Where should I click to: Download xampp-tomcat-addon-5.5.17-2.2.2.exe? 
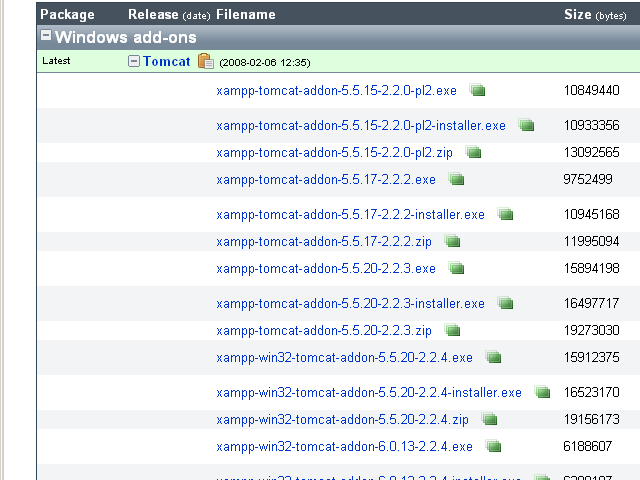coord(326,180)
